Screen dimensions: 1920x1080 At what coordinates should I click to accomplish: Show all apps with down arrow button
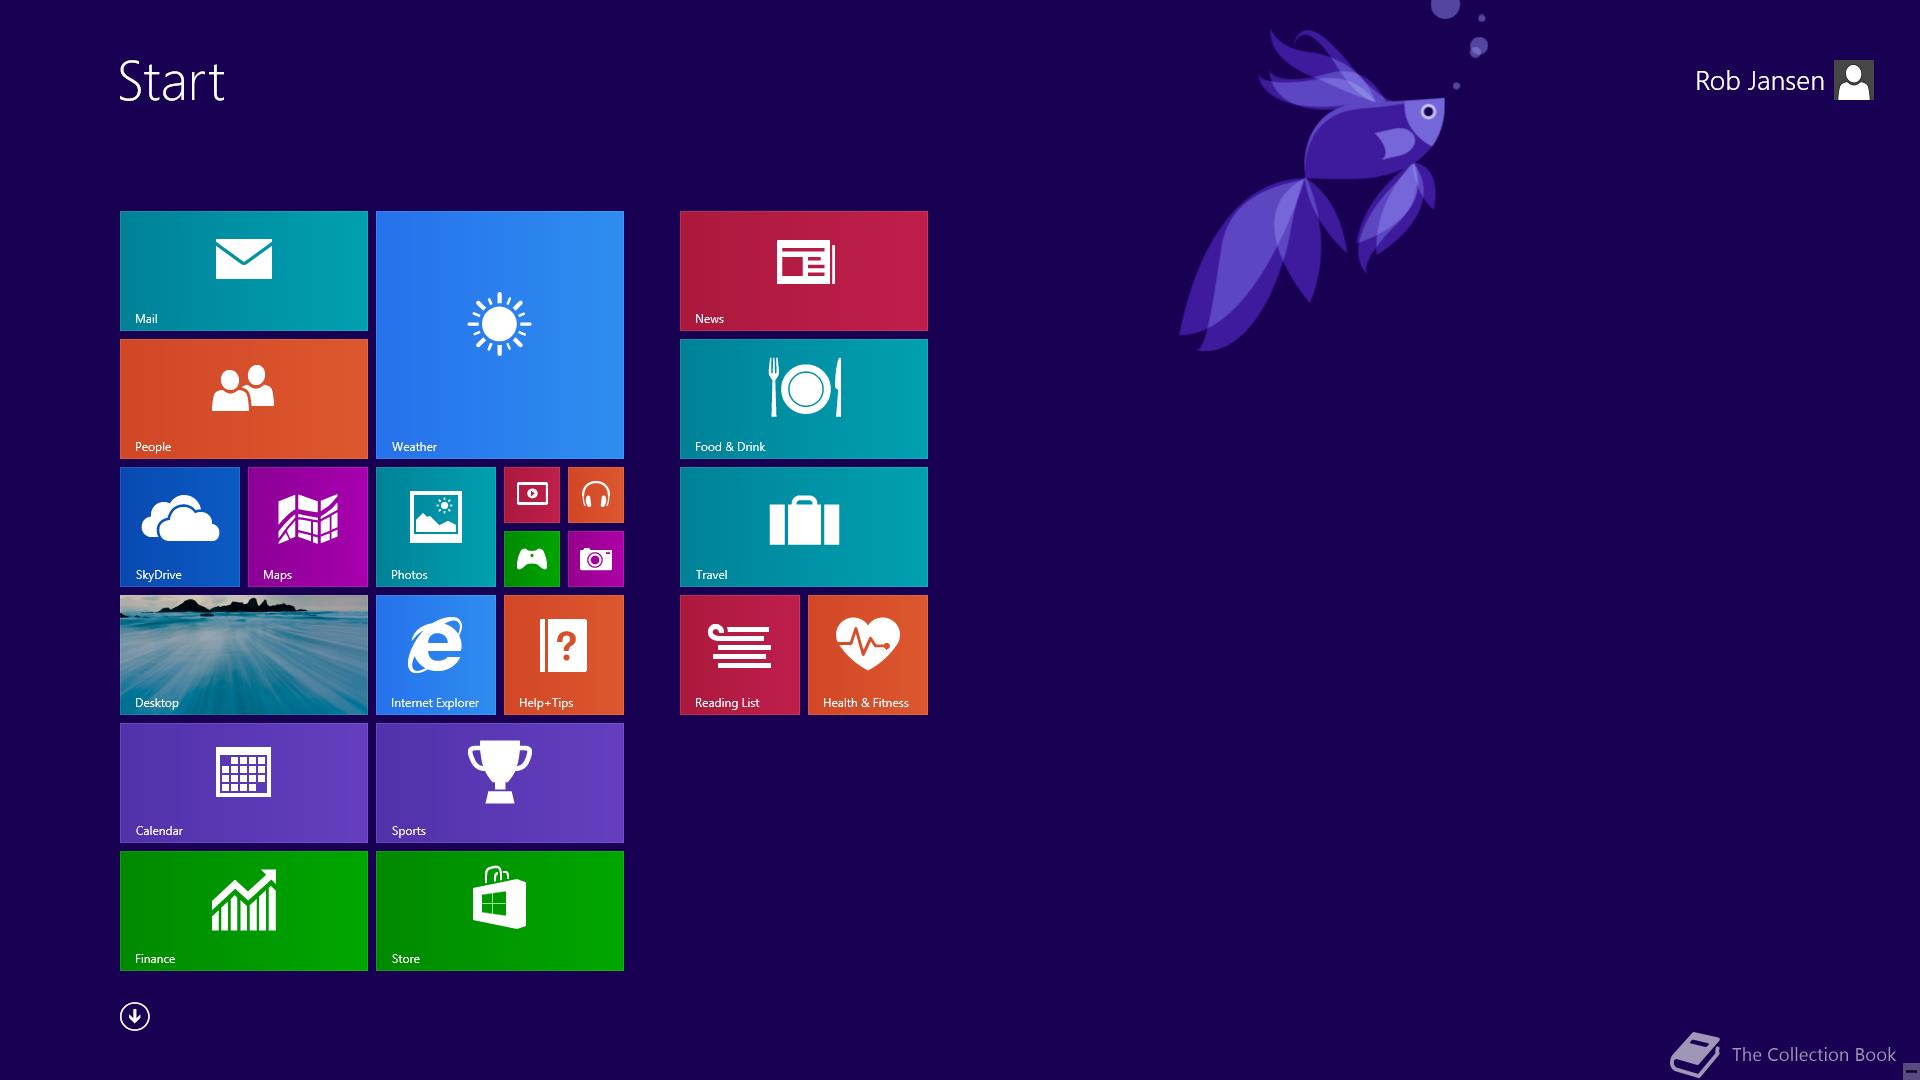(135, 1017)
